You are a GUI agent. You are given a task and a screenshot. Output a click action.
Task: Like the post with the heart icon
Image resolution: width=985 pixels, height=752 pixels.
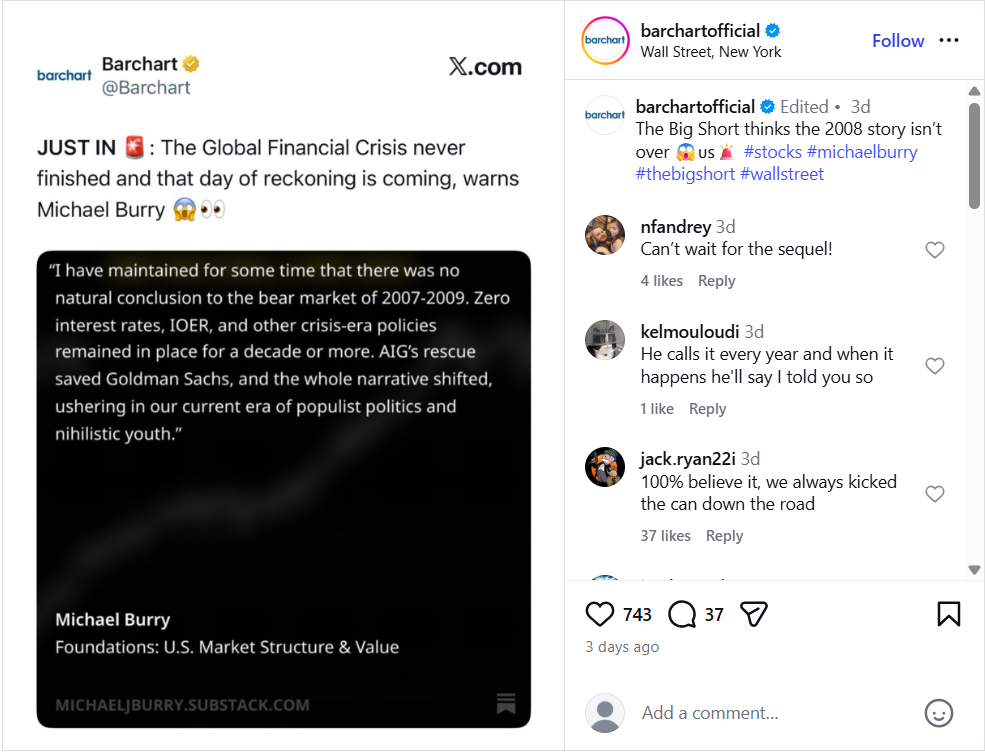pos(600,614)
